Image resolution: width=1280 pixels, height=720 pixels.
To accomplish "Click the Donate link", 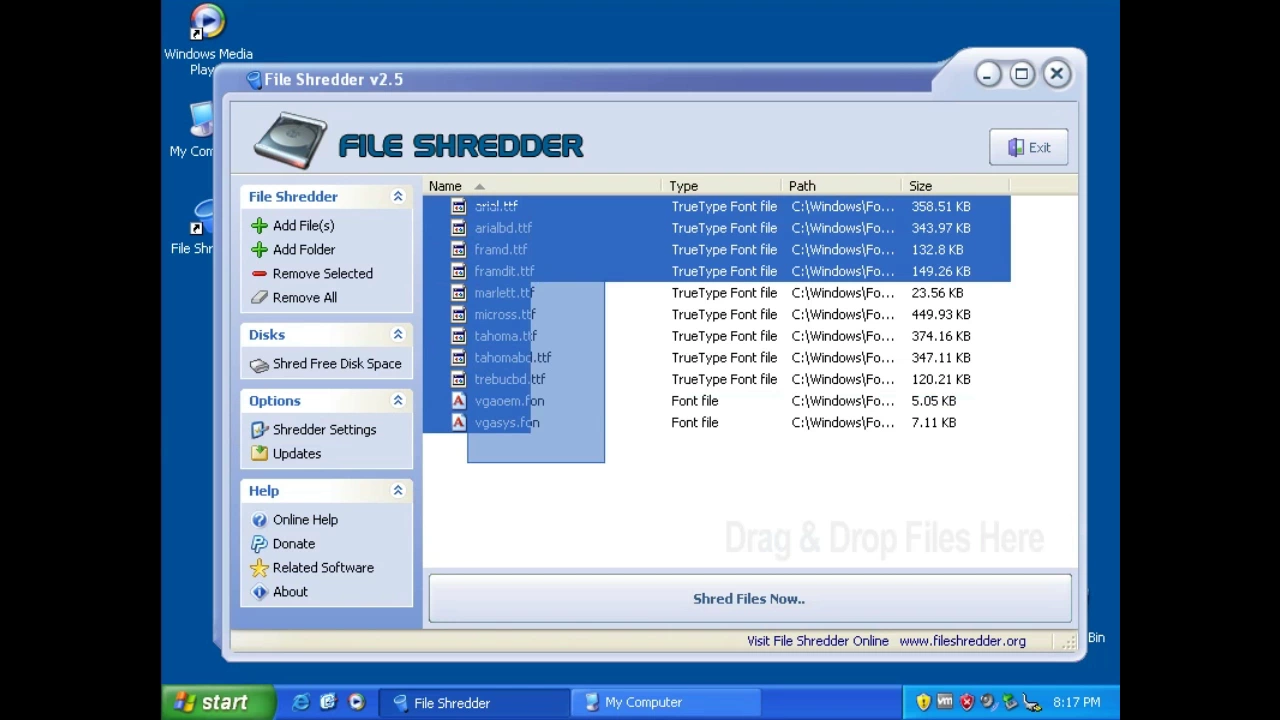I will (294, 544).
